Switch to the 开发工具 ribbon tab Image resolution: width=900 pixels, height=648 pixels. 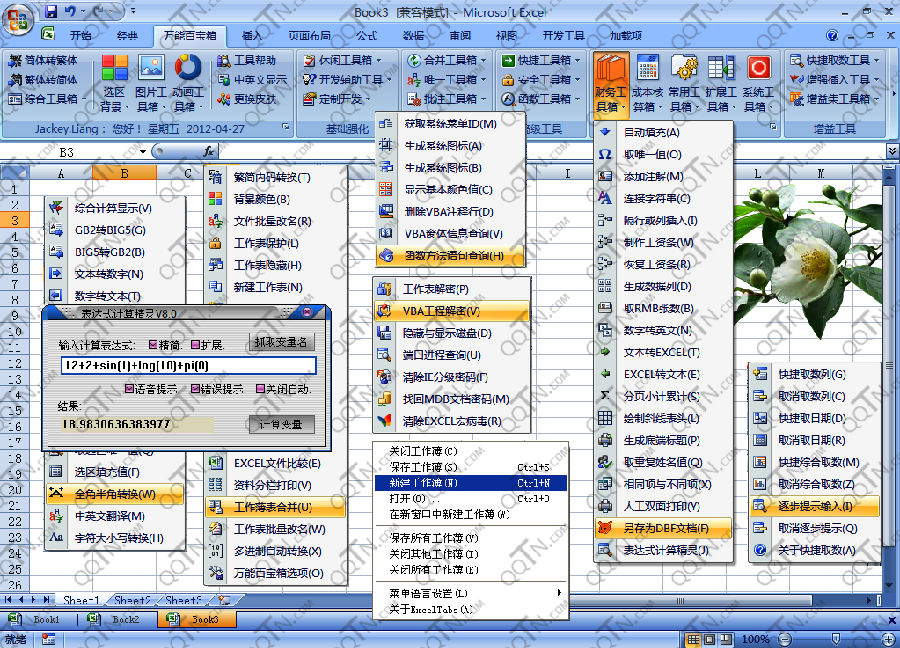pyautogui.click(x=564, y=35)
